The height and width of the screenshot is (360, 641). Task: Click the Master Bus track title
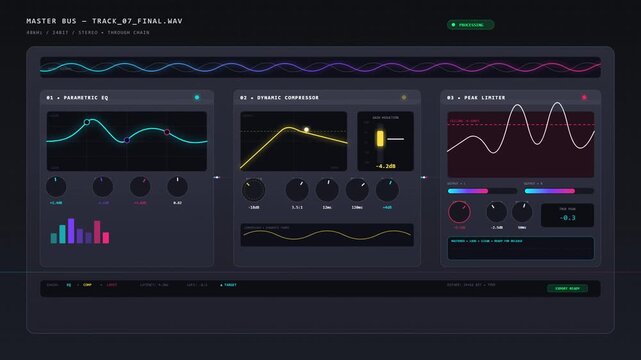[x=104, y=21]
